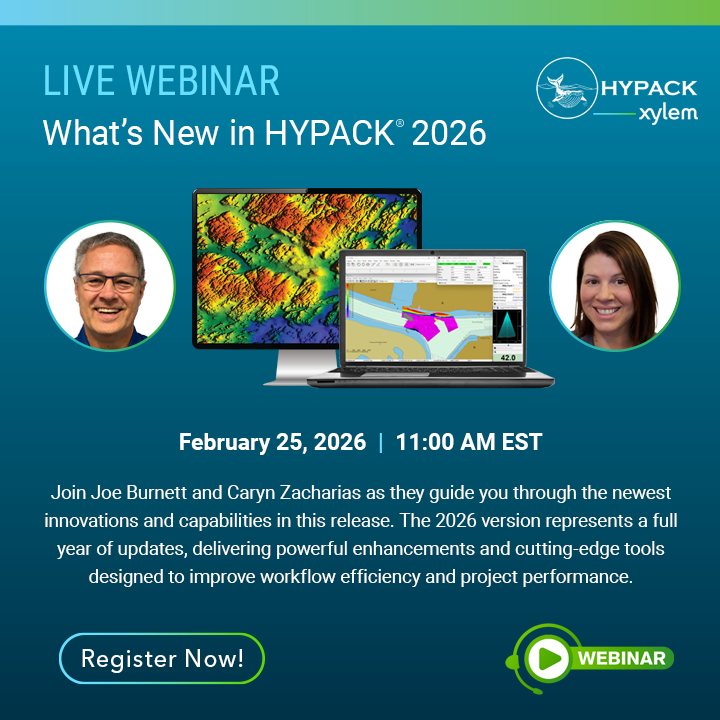Click the laptop screen with survey chart
Viewport: 720px width, 720px height.
[434, 308]
